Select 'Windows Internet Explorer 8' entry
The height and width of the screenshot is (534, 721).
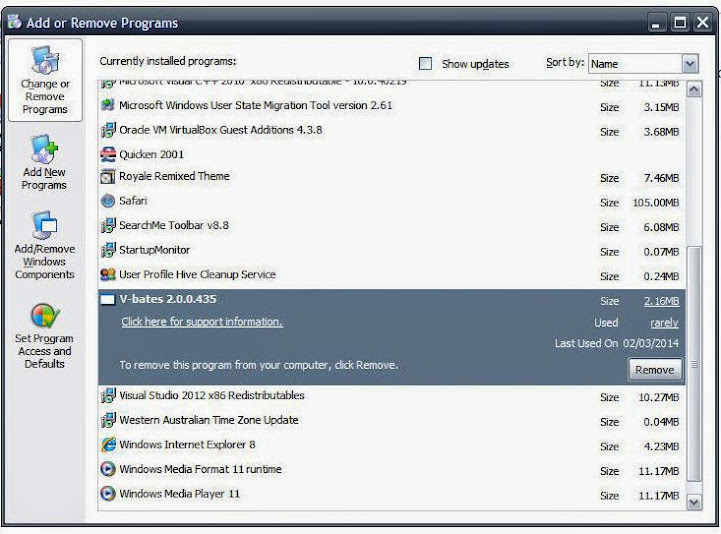[391, 445]
